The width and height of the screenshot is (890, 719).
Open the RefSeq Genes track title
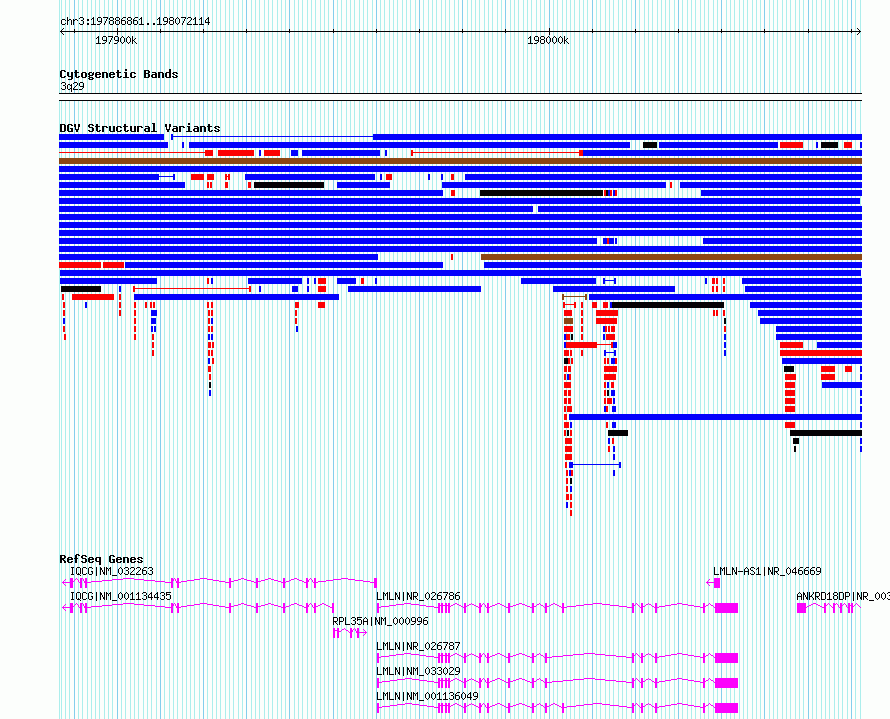101,559
